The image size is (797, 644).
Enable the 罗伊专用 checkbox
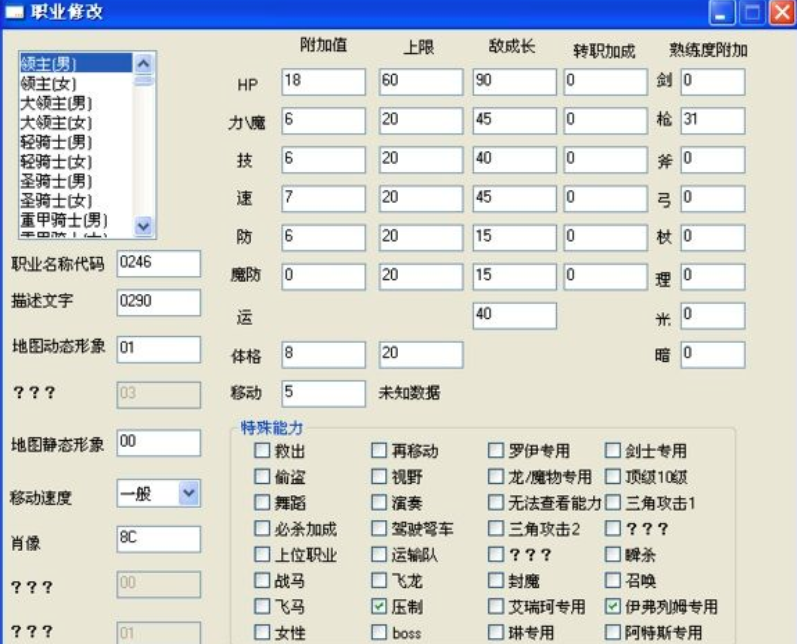pos(496,450)
